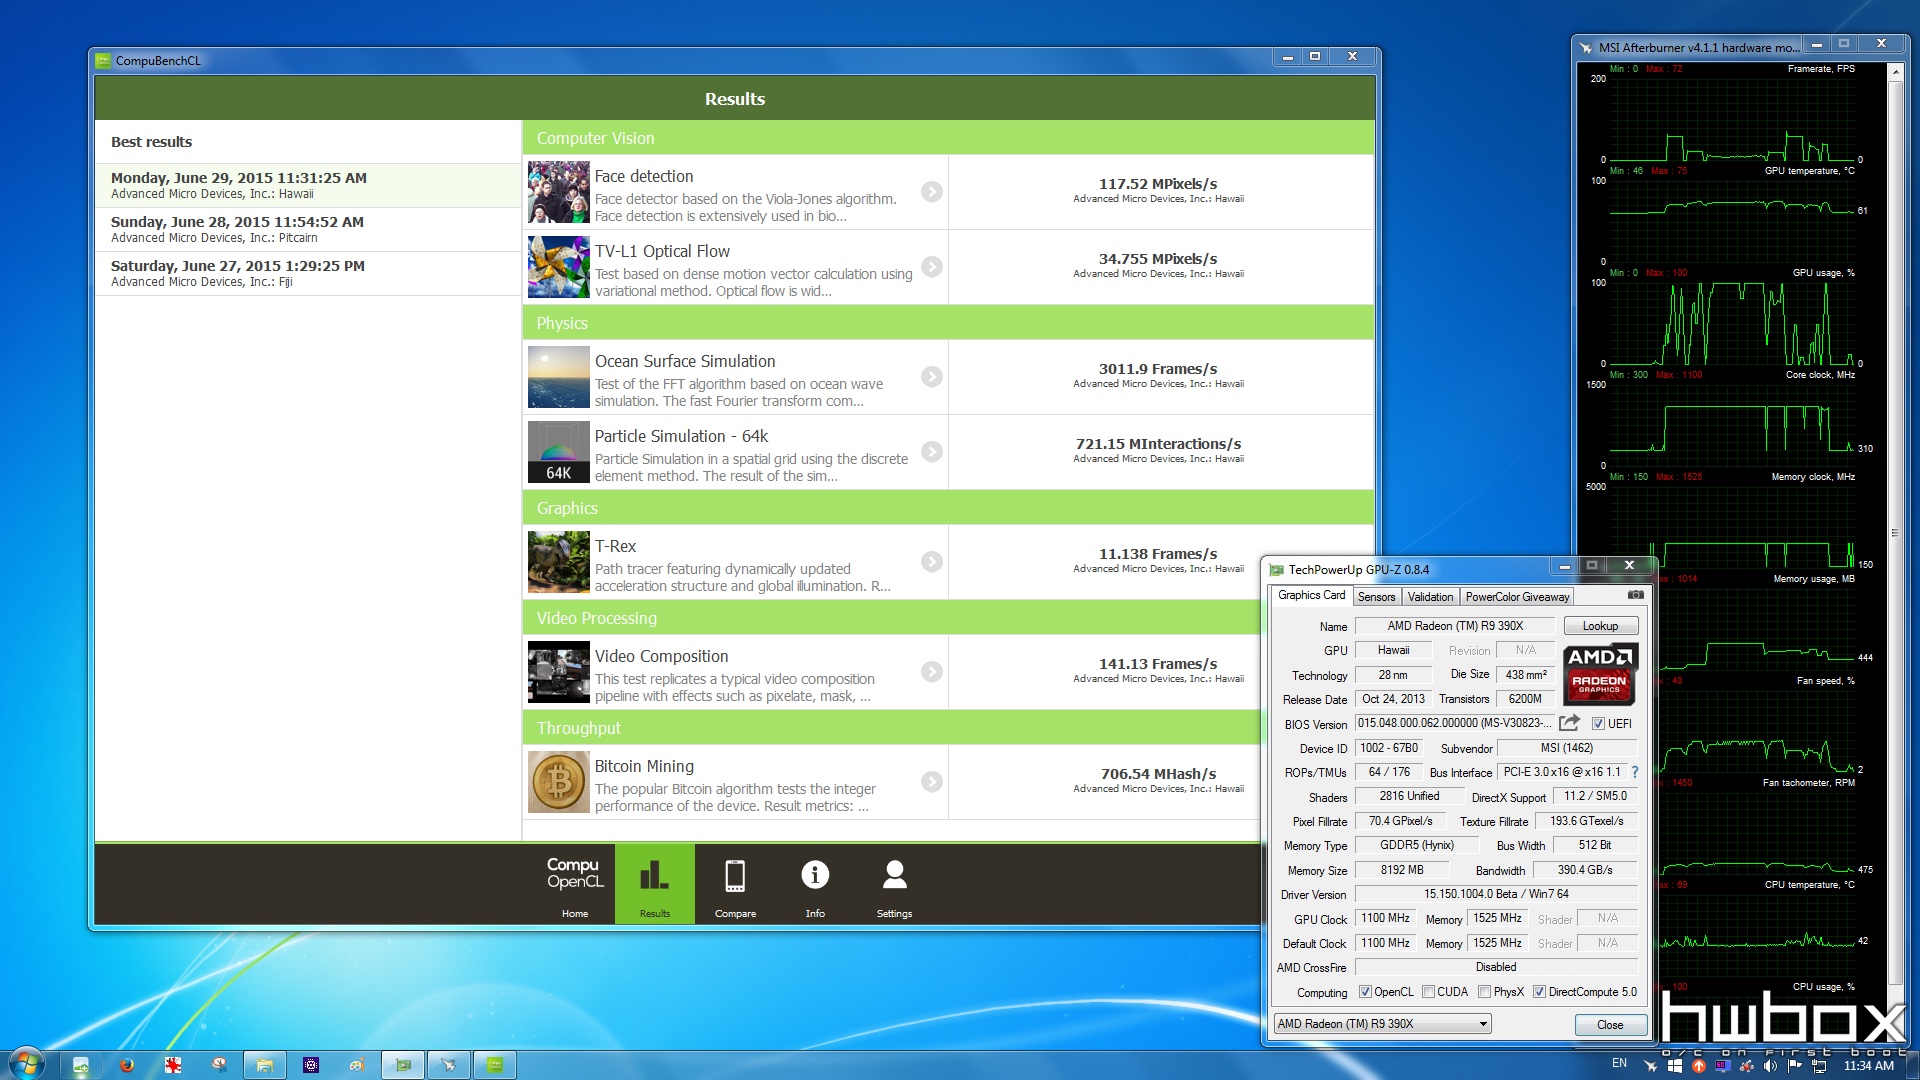Click the BIOS Version field
The width and height of the screenshot is (1920, 1080).
[x=1455, y=723]
